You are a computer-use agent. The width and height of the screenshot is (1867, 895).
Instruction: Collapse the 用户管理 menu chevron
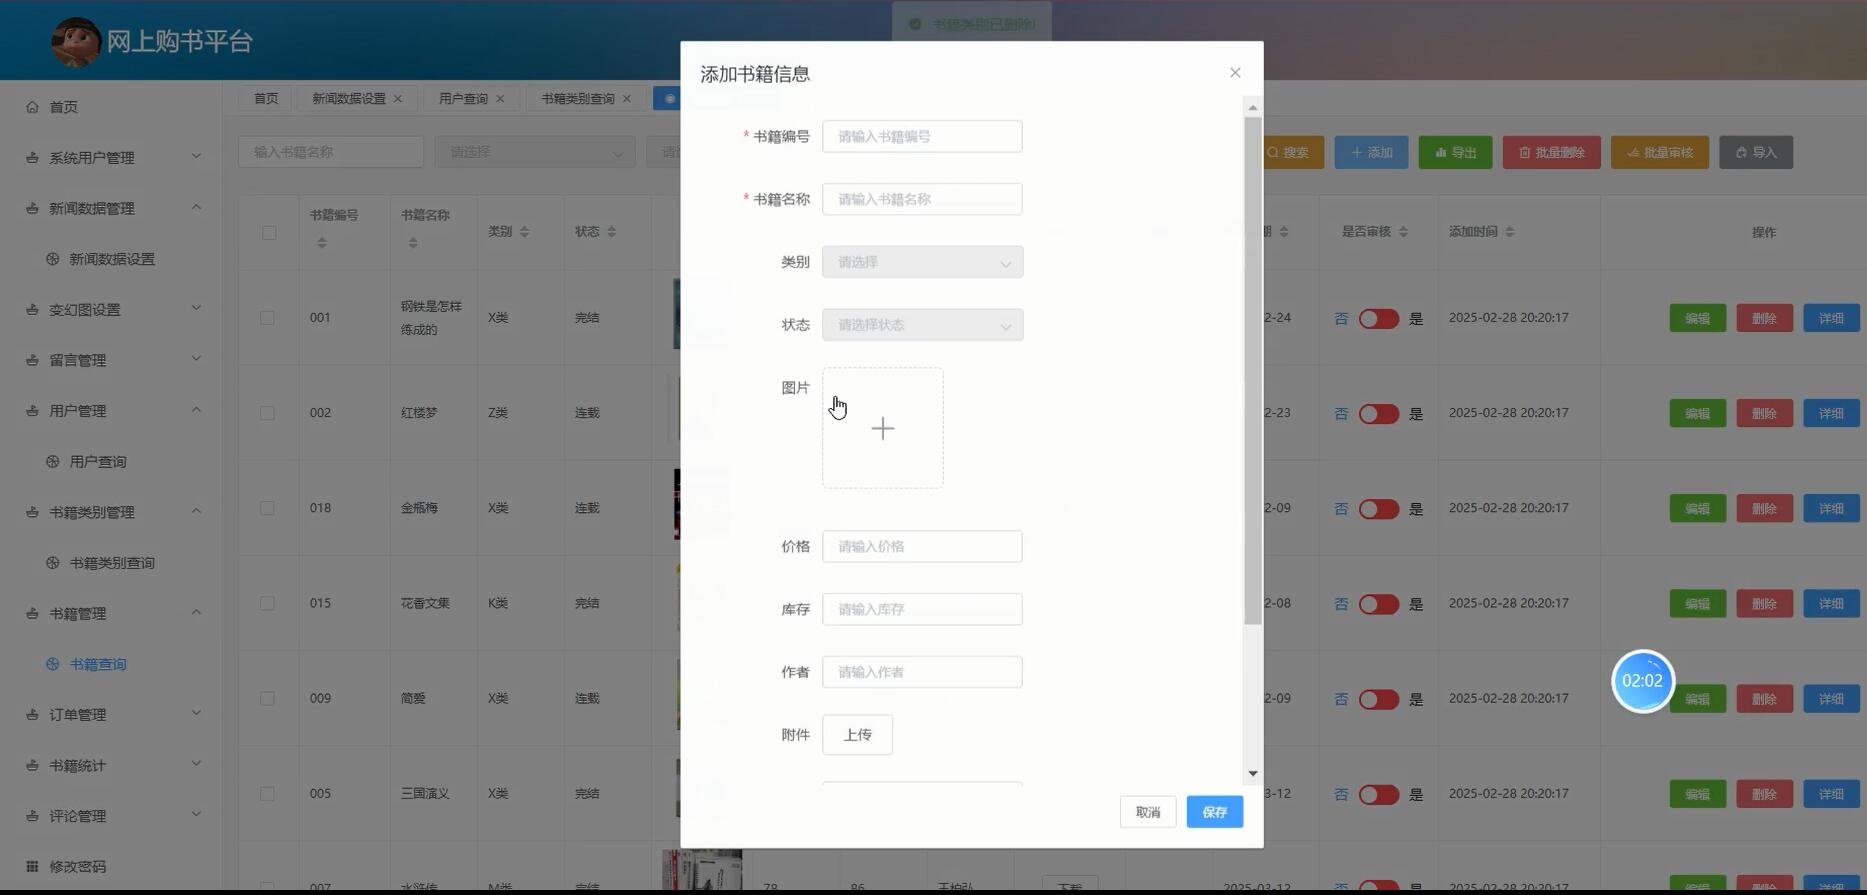(196, 409)
